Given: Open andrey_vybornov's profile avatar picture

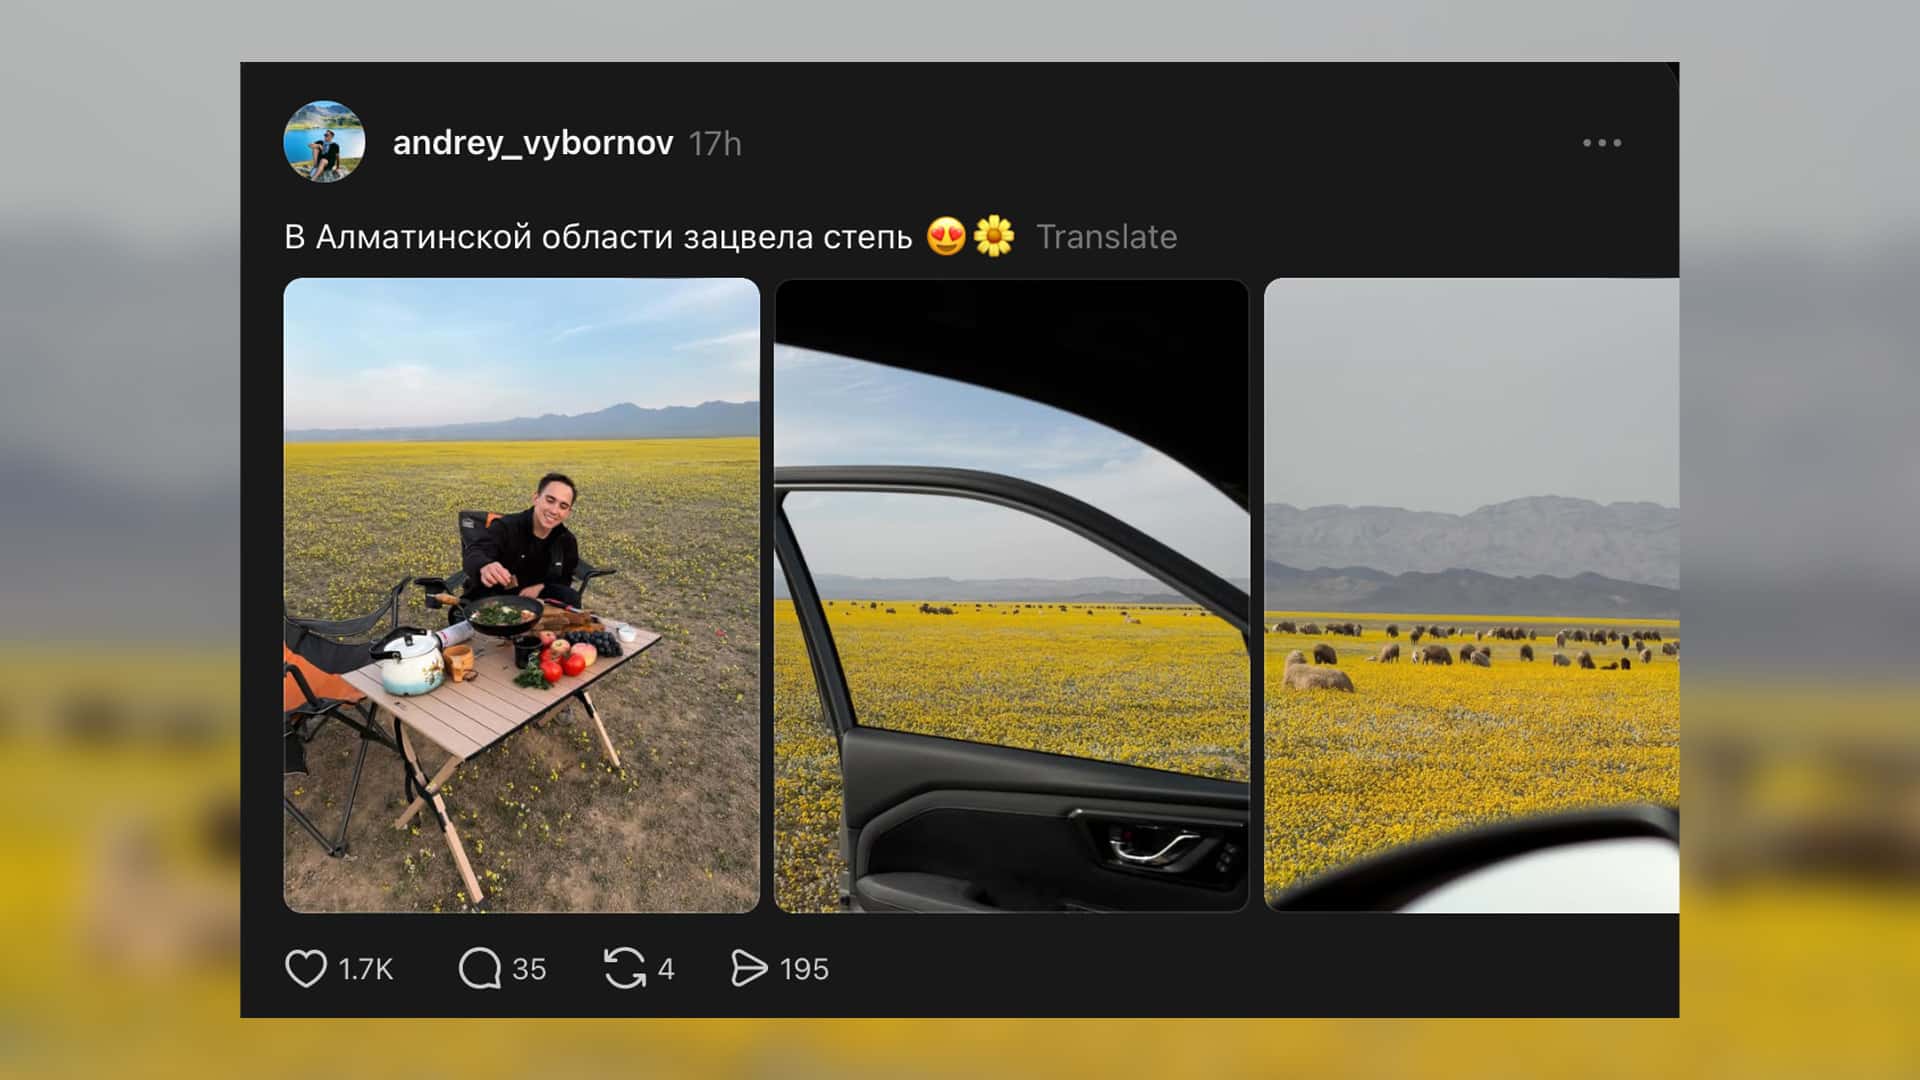Looking at the screenshot, I should [325, 142].
